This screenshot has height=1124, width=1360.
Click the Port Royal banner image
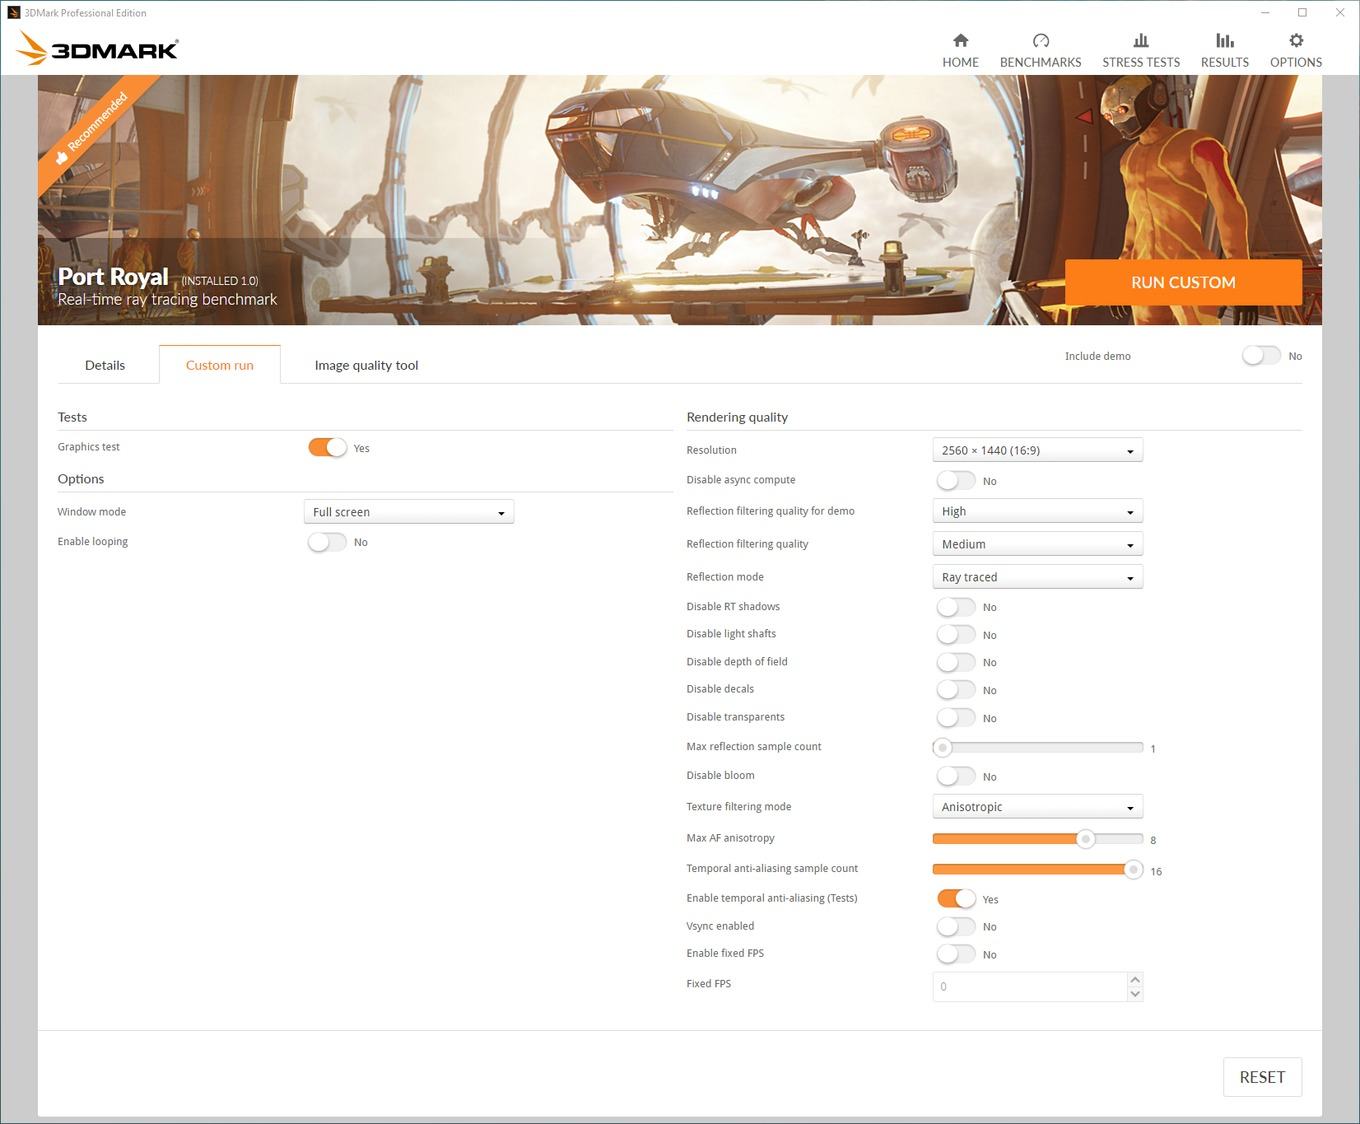coord(680,200)
